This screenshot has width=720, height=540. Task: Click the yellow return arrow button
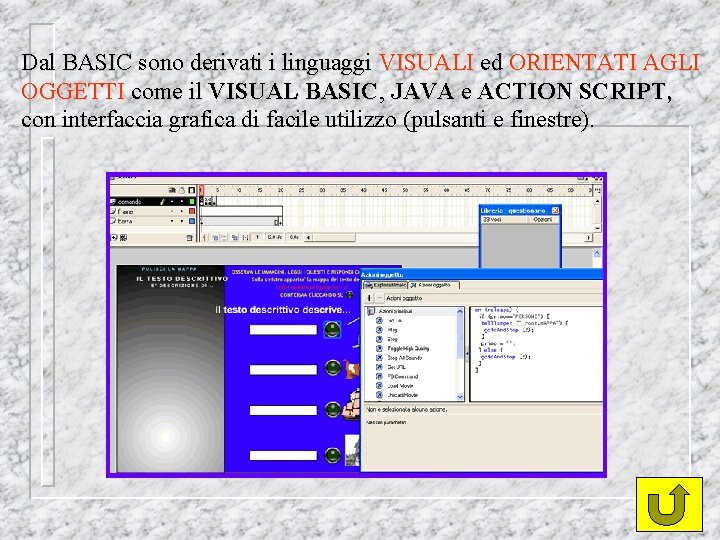[x=669, y=504]
